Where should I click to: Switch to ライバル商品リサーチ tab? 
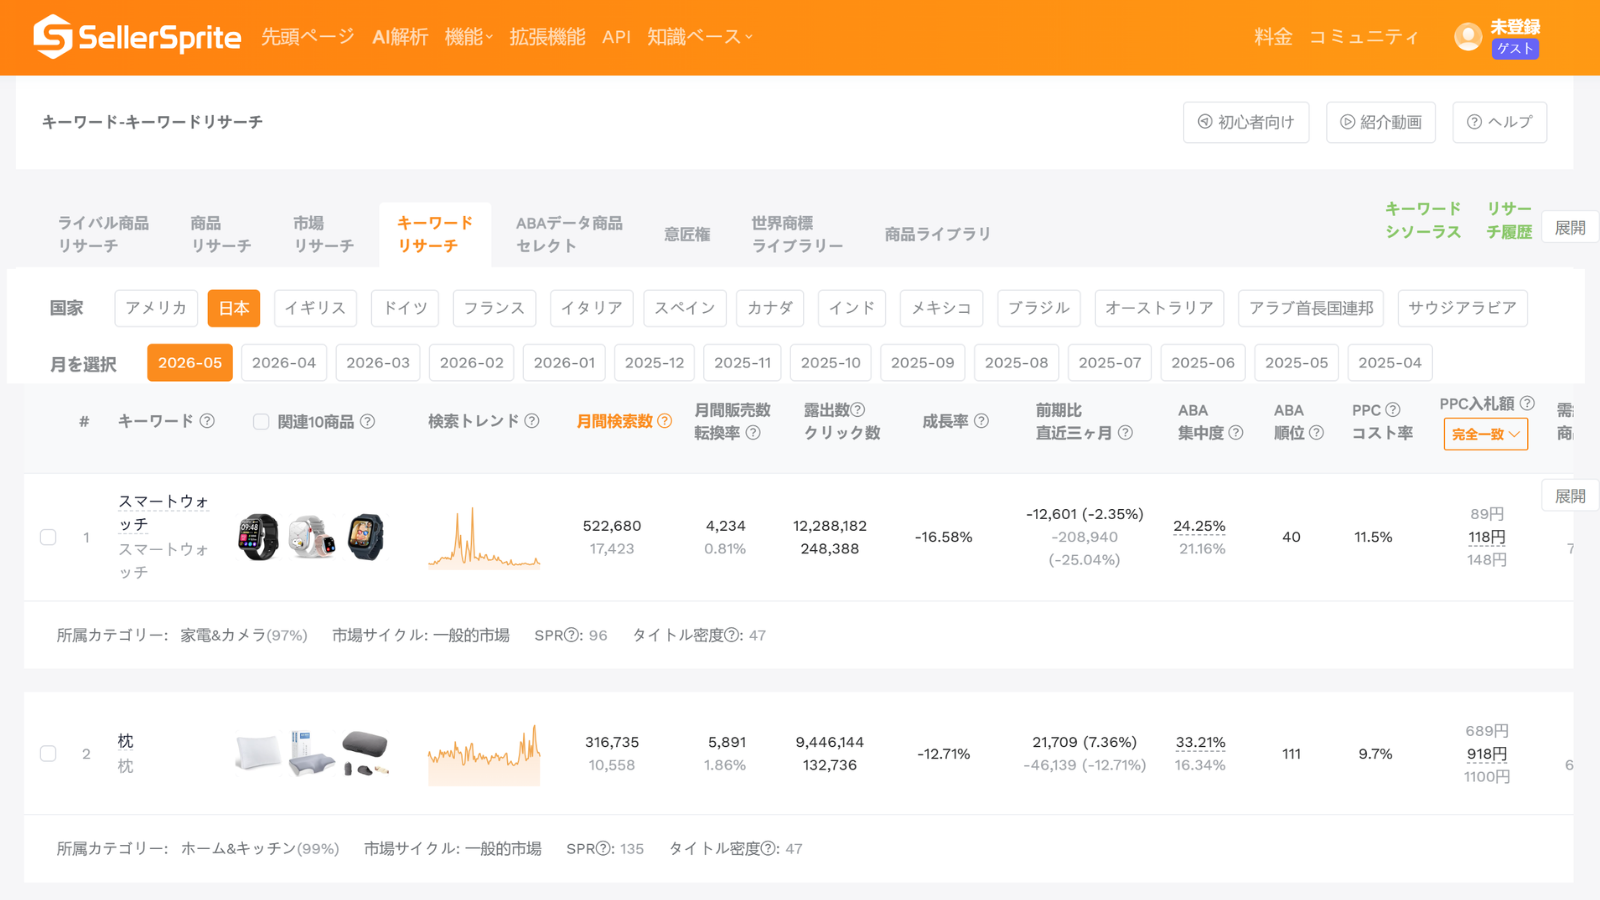tap(103, 234)
